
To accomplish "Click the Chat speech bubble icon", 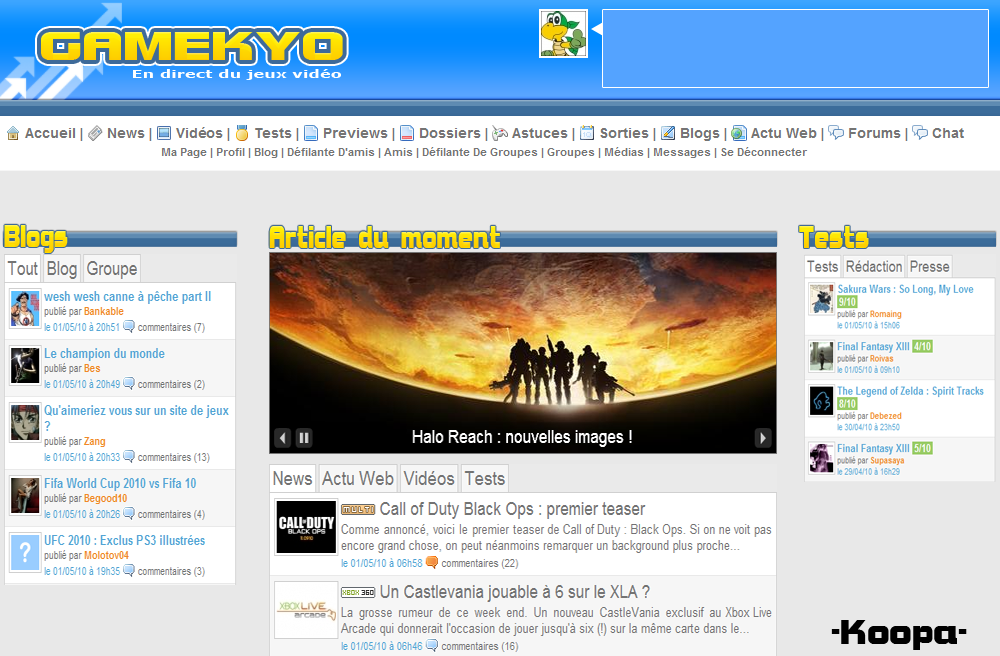I will pos(920,133).
